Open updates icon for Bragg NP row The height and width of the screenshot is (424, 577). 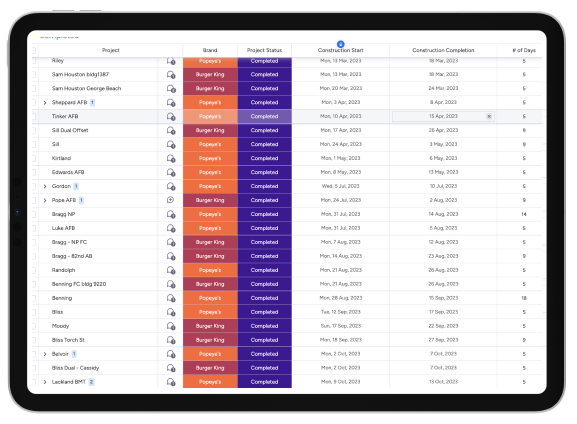171,215
